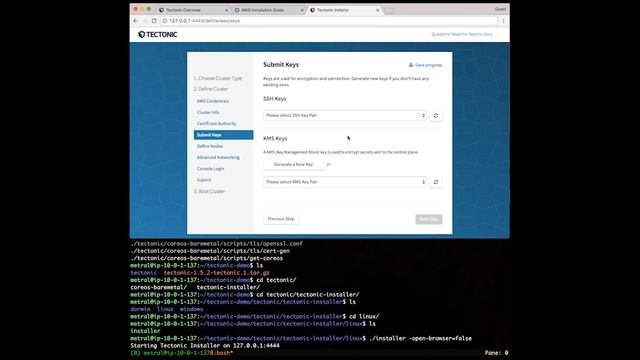The image size is (640, 360).
Task: Close the Tectonic Overview tab
Action: (227, 10)
